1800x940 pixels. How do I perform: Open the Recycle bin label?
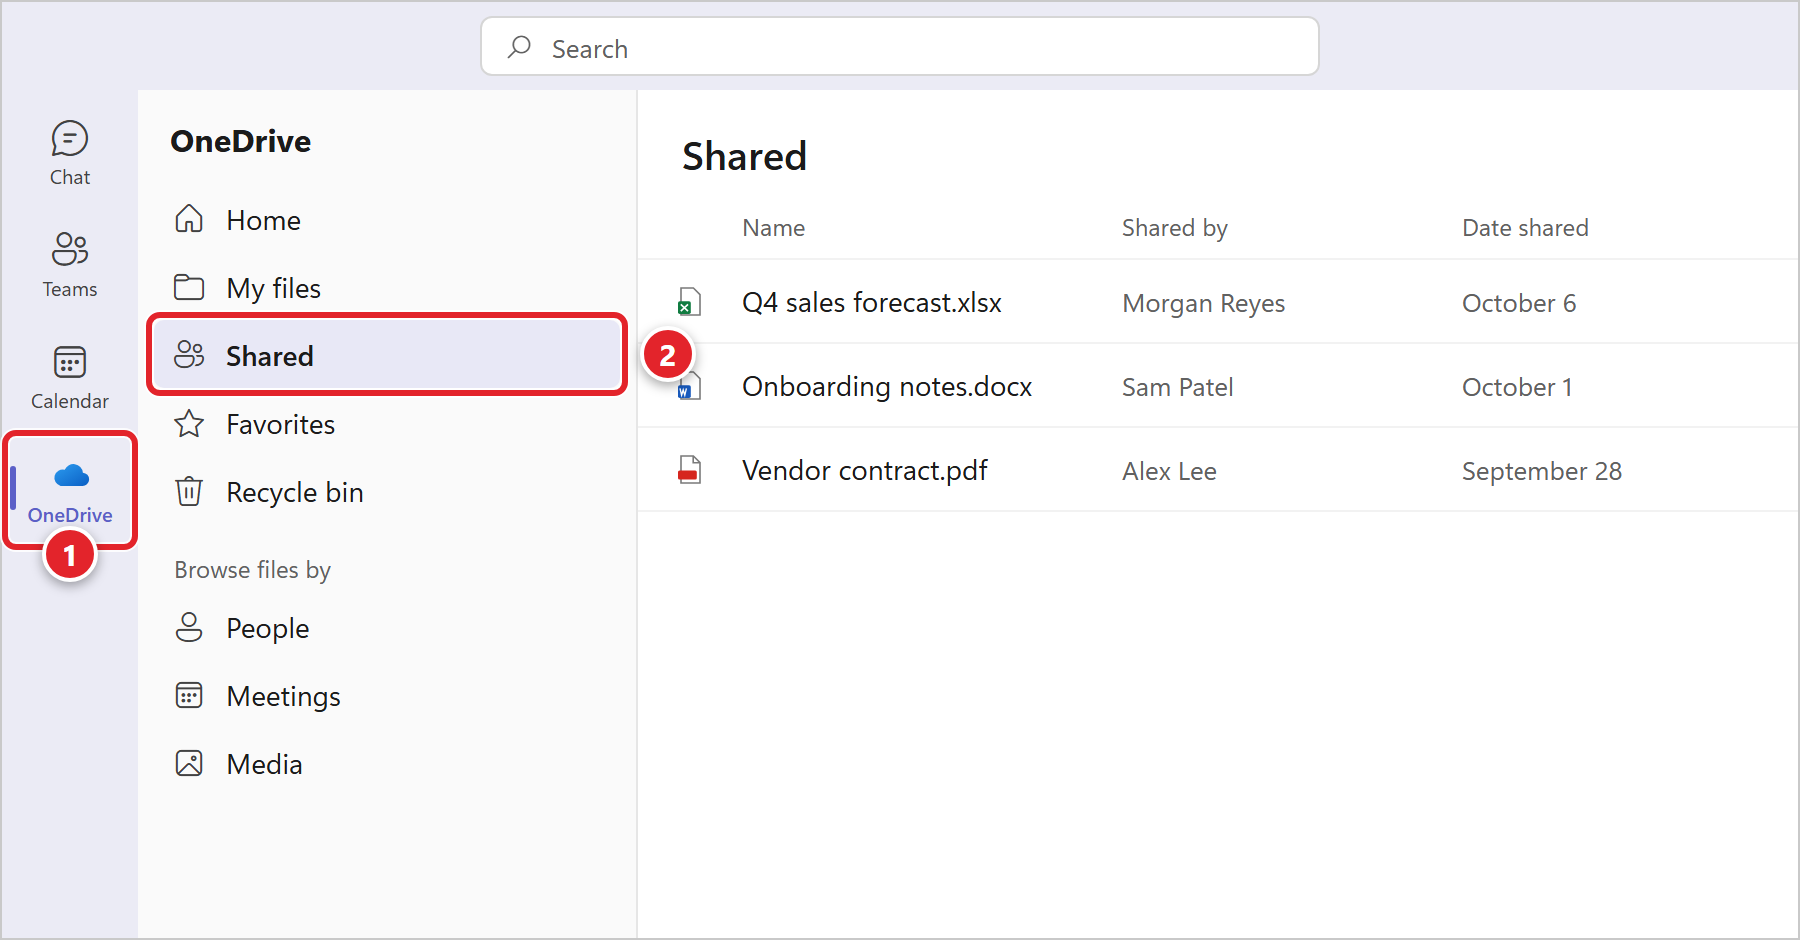pyautogui.click(x=295, y=492)
